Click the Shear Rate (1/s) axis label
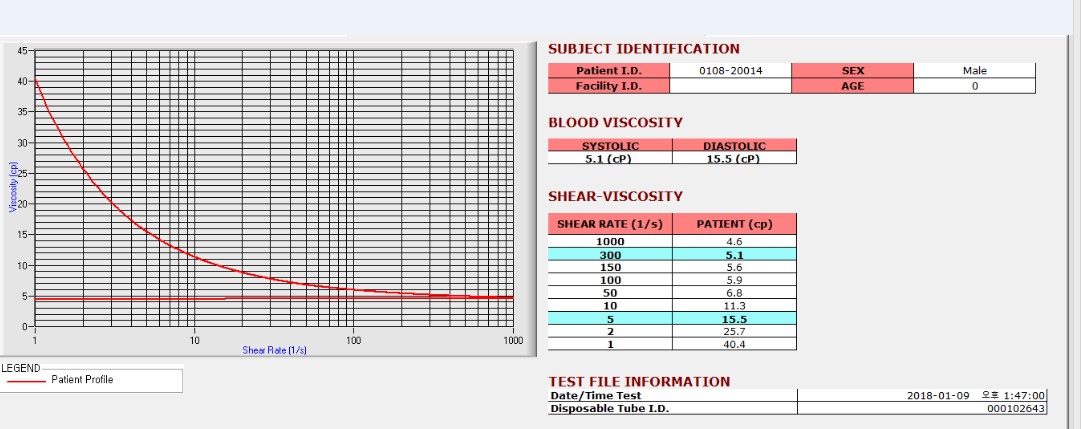1081x429 pixels. [274, 350]
